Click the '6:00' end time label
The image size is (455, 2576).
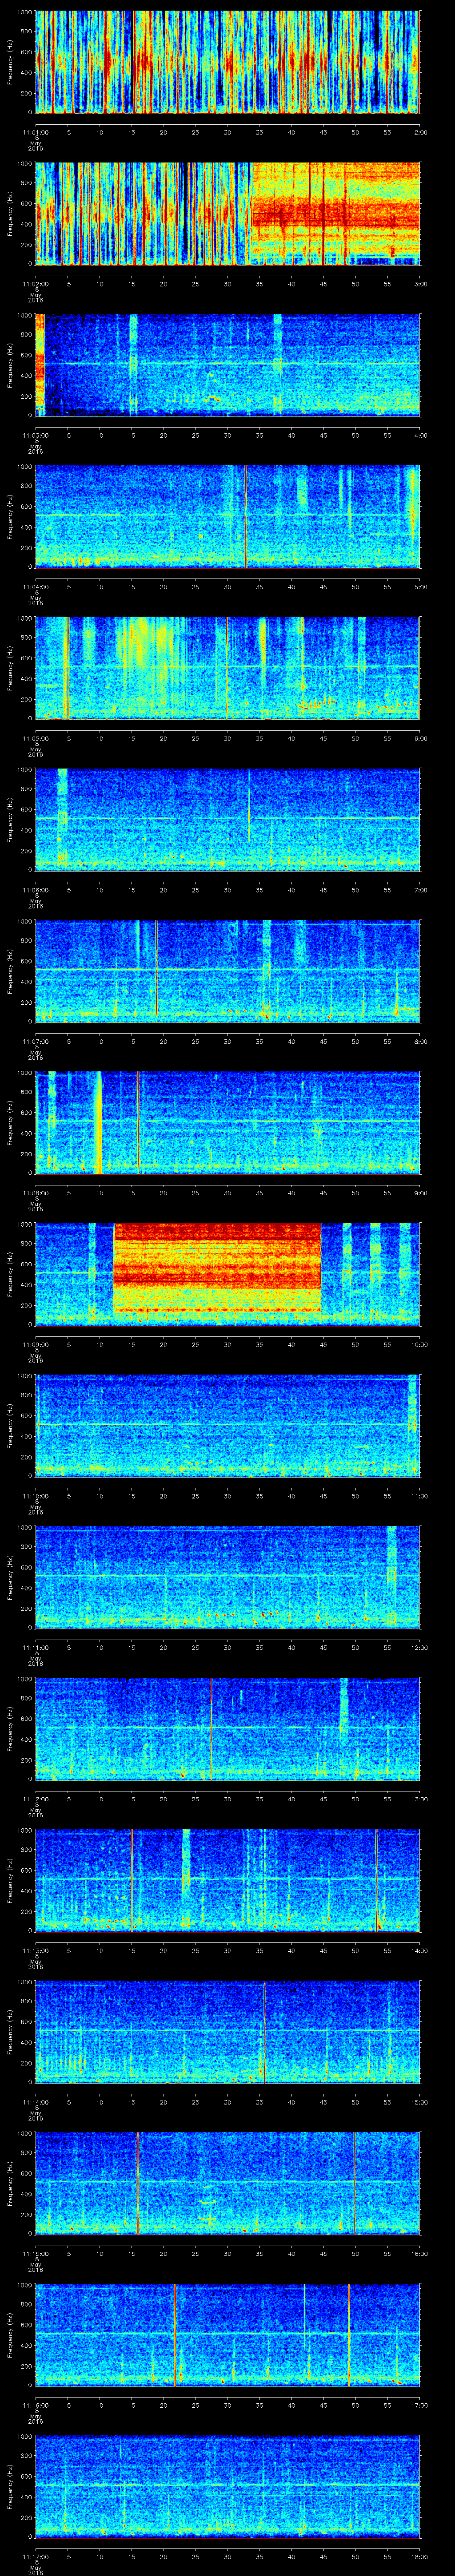(420, 738)
